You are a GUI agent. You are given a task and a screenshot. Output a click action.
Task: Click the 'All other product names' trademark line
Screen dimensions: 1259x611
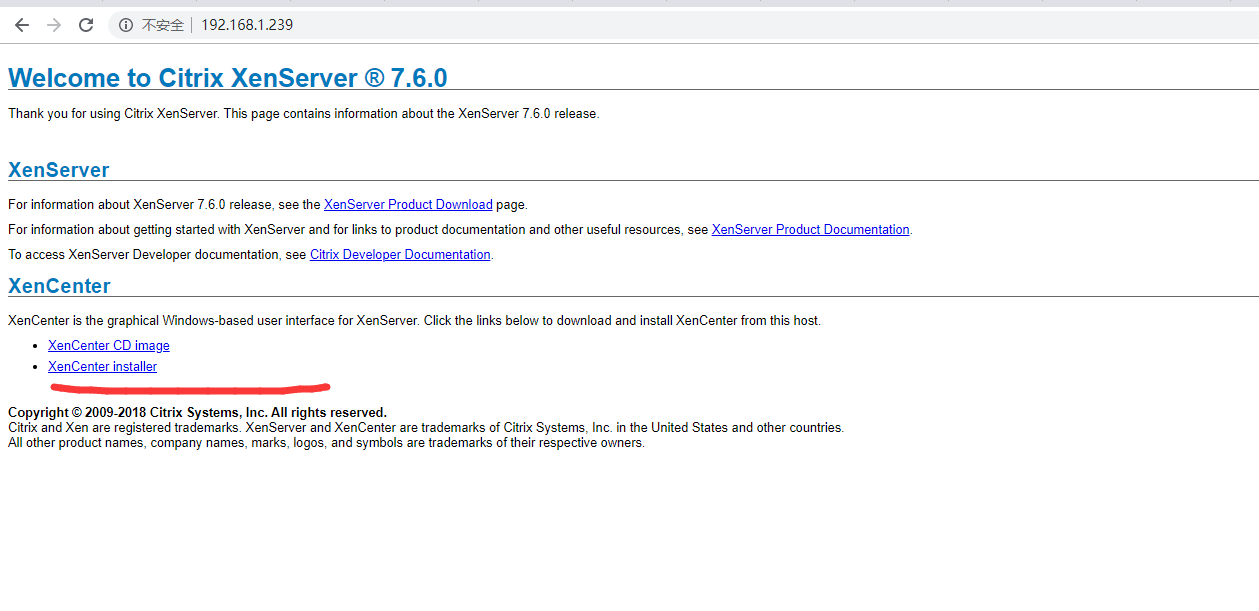(326, 443)
